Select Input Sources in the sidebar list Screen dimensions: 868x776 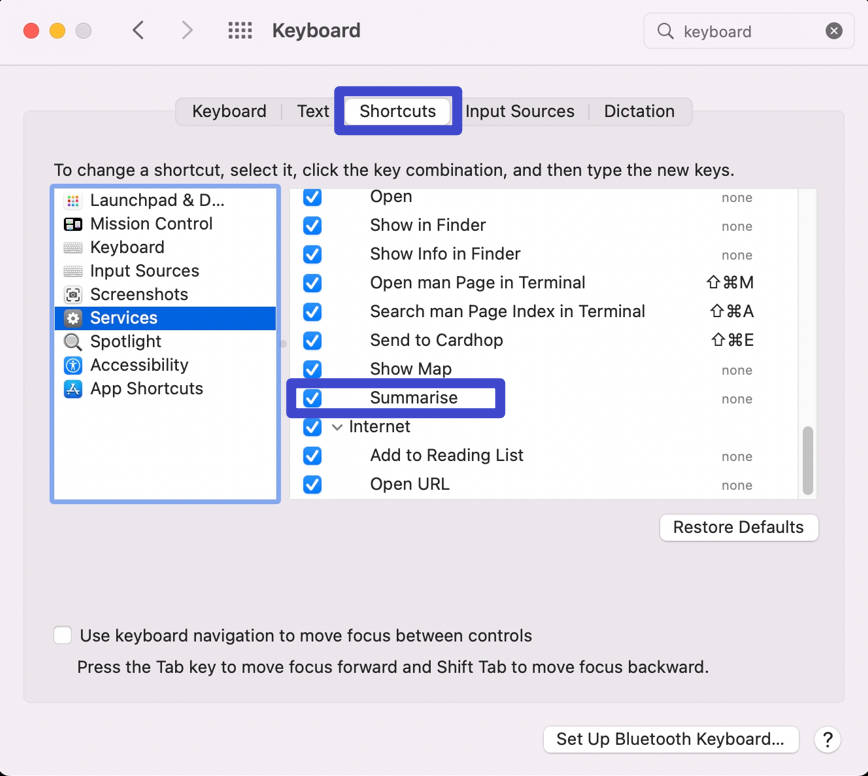(x=143, y=271)
